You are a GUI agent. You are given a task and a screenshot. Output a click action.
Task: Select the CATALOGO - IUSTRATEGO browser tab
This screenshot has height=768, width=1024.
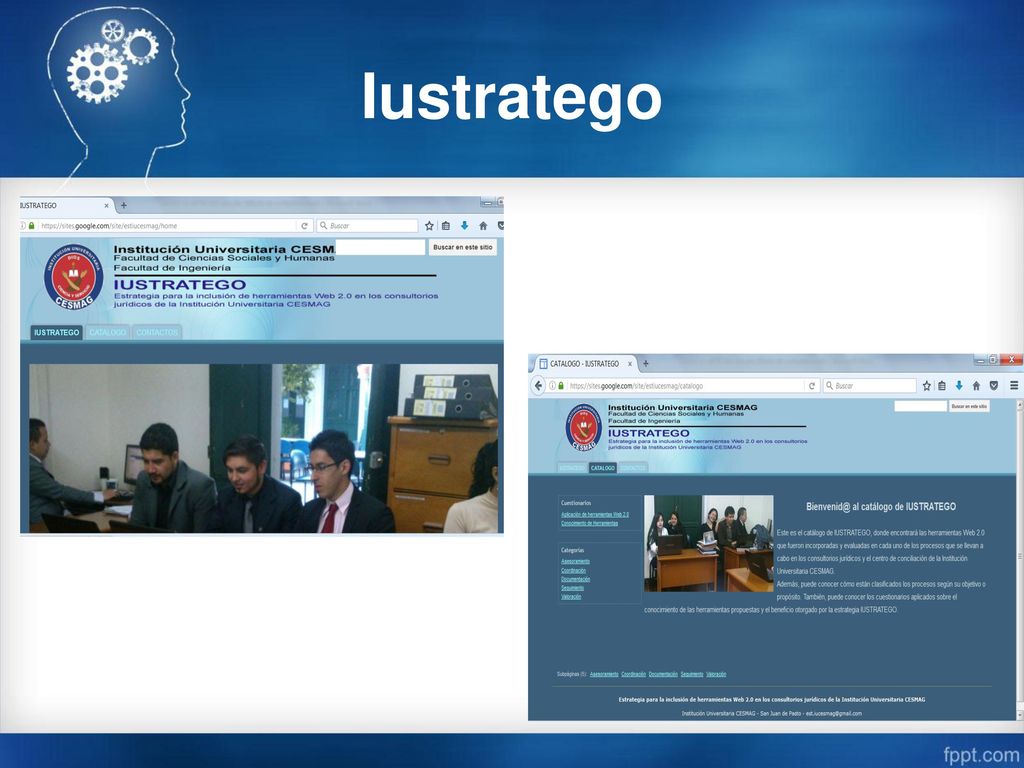[x=585, y=364]
